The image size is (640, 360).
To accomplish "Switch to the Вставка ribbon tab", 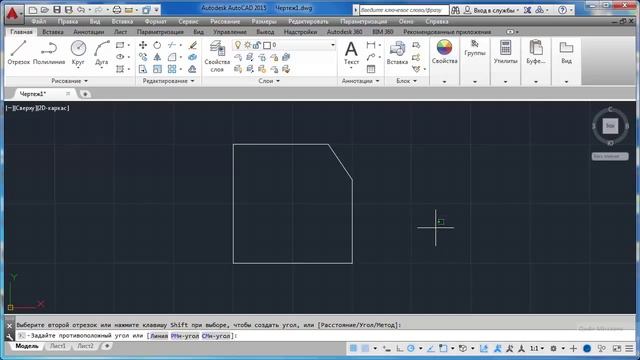I will pyautogui.click(x=53, y=31).
